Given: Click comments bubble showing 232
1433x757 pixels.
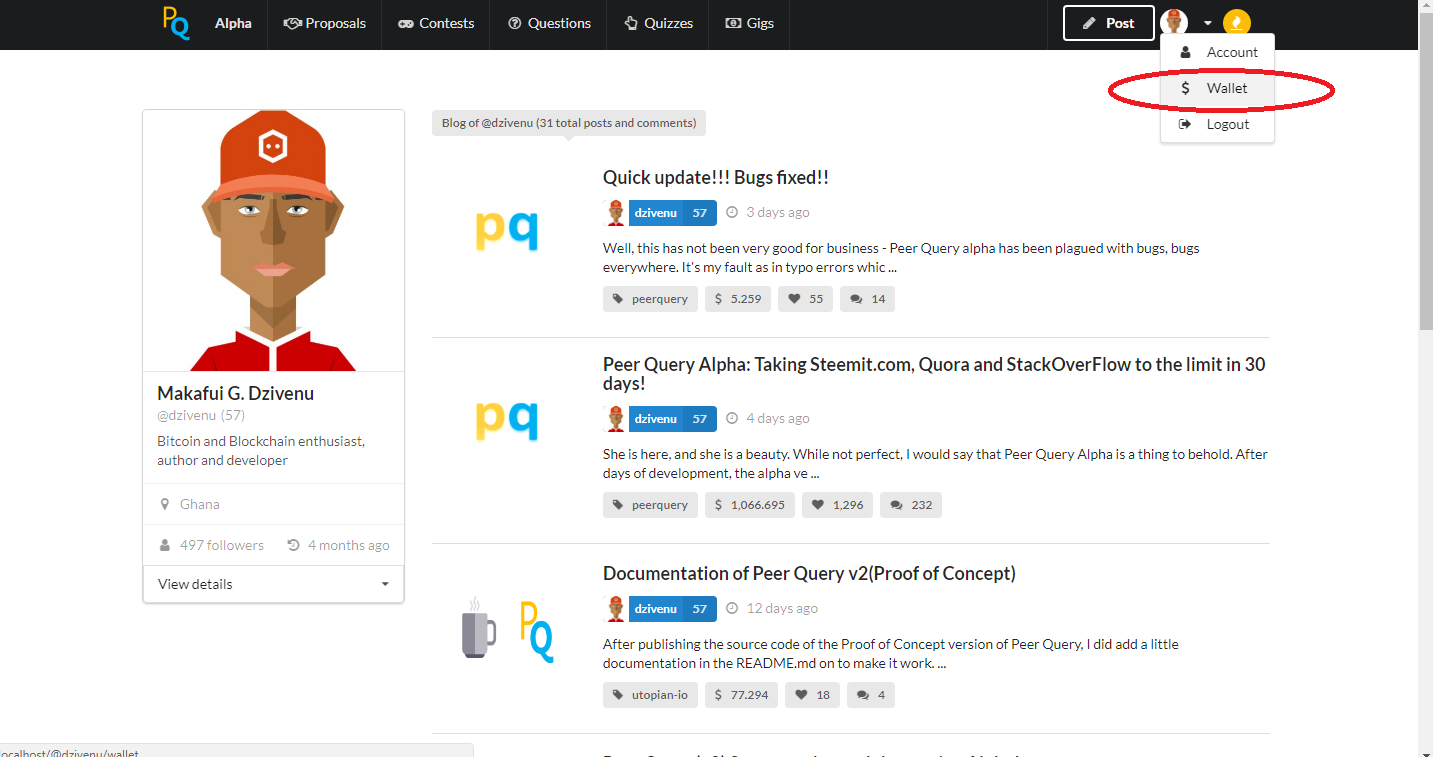Looking at the screenshot, I should click(x=910, y=505).
